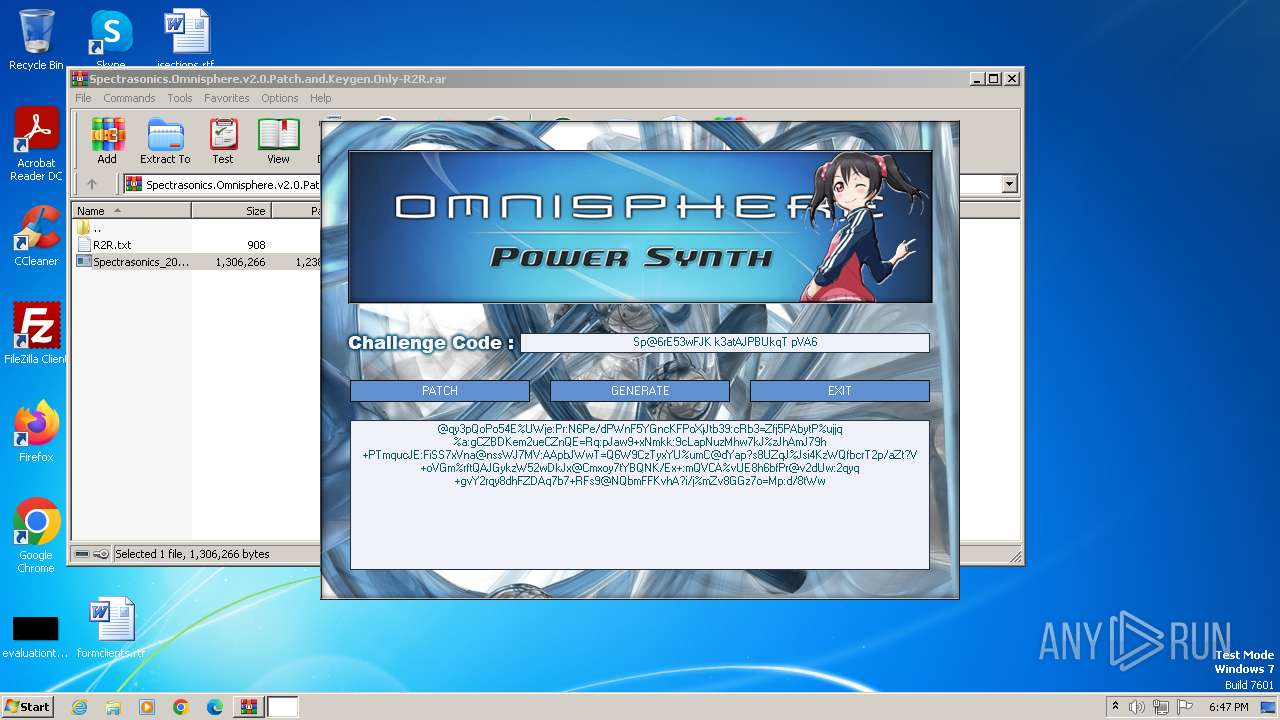Open Windows Media Player from taskbar
This screenshot has width=1280, height=720.
[x=147, y=707]
